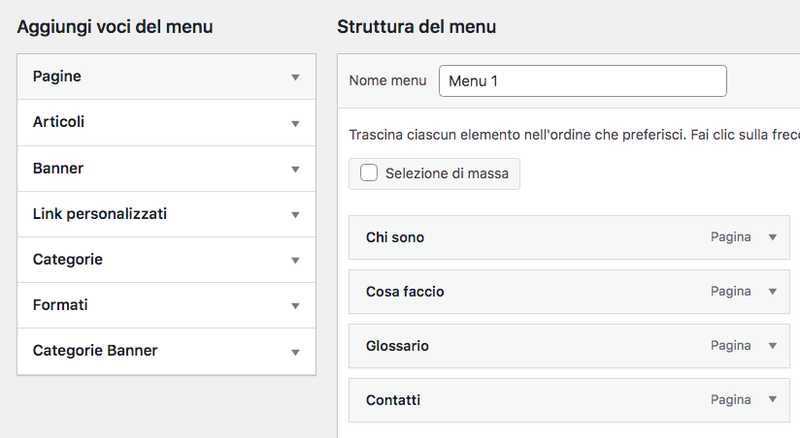800x438 pixels.
Task: Click the Glossario menu item bar
Action: [x=540, y=346]
